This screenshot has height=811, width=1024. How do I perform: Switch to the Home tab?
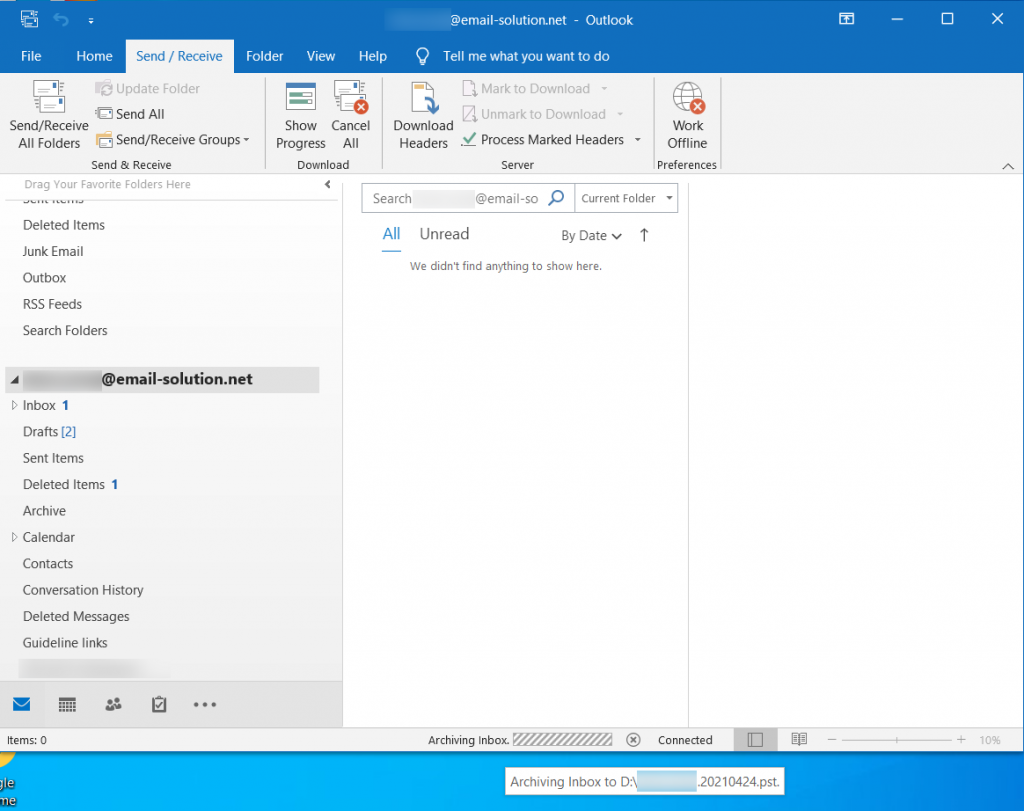(94, 56)
